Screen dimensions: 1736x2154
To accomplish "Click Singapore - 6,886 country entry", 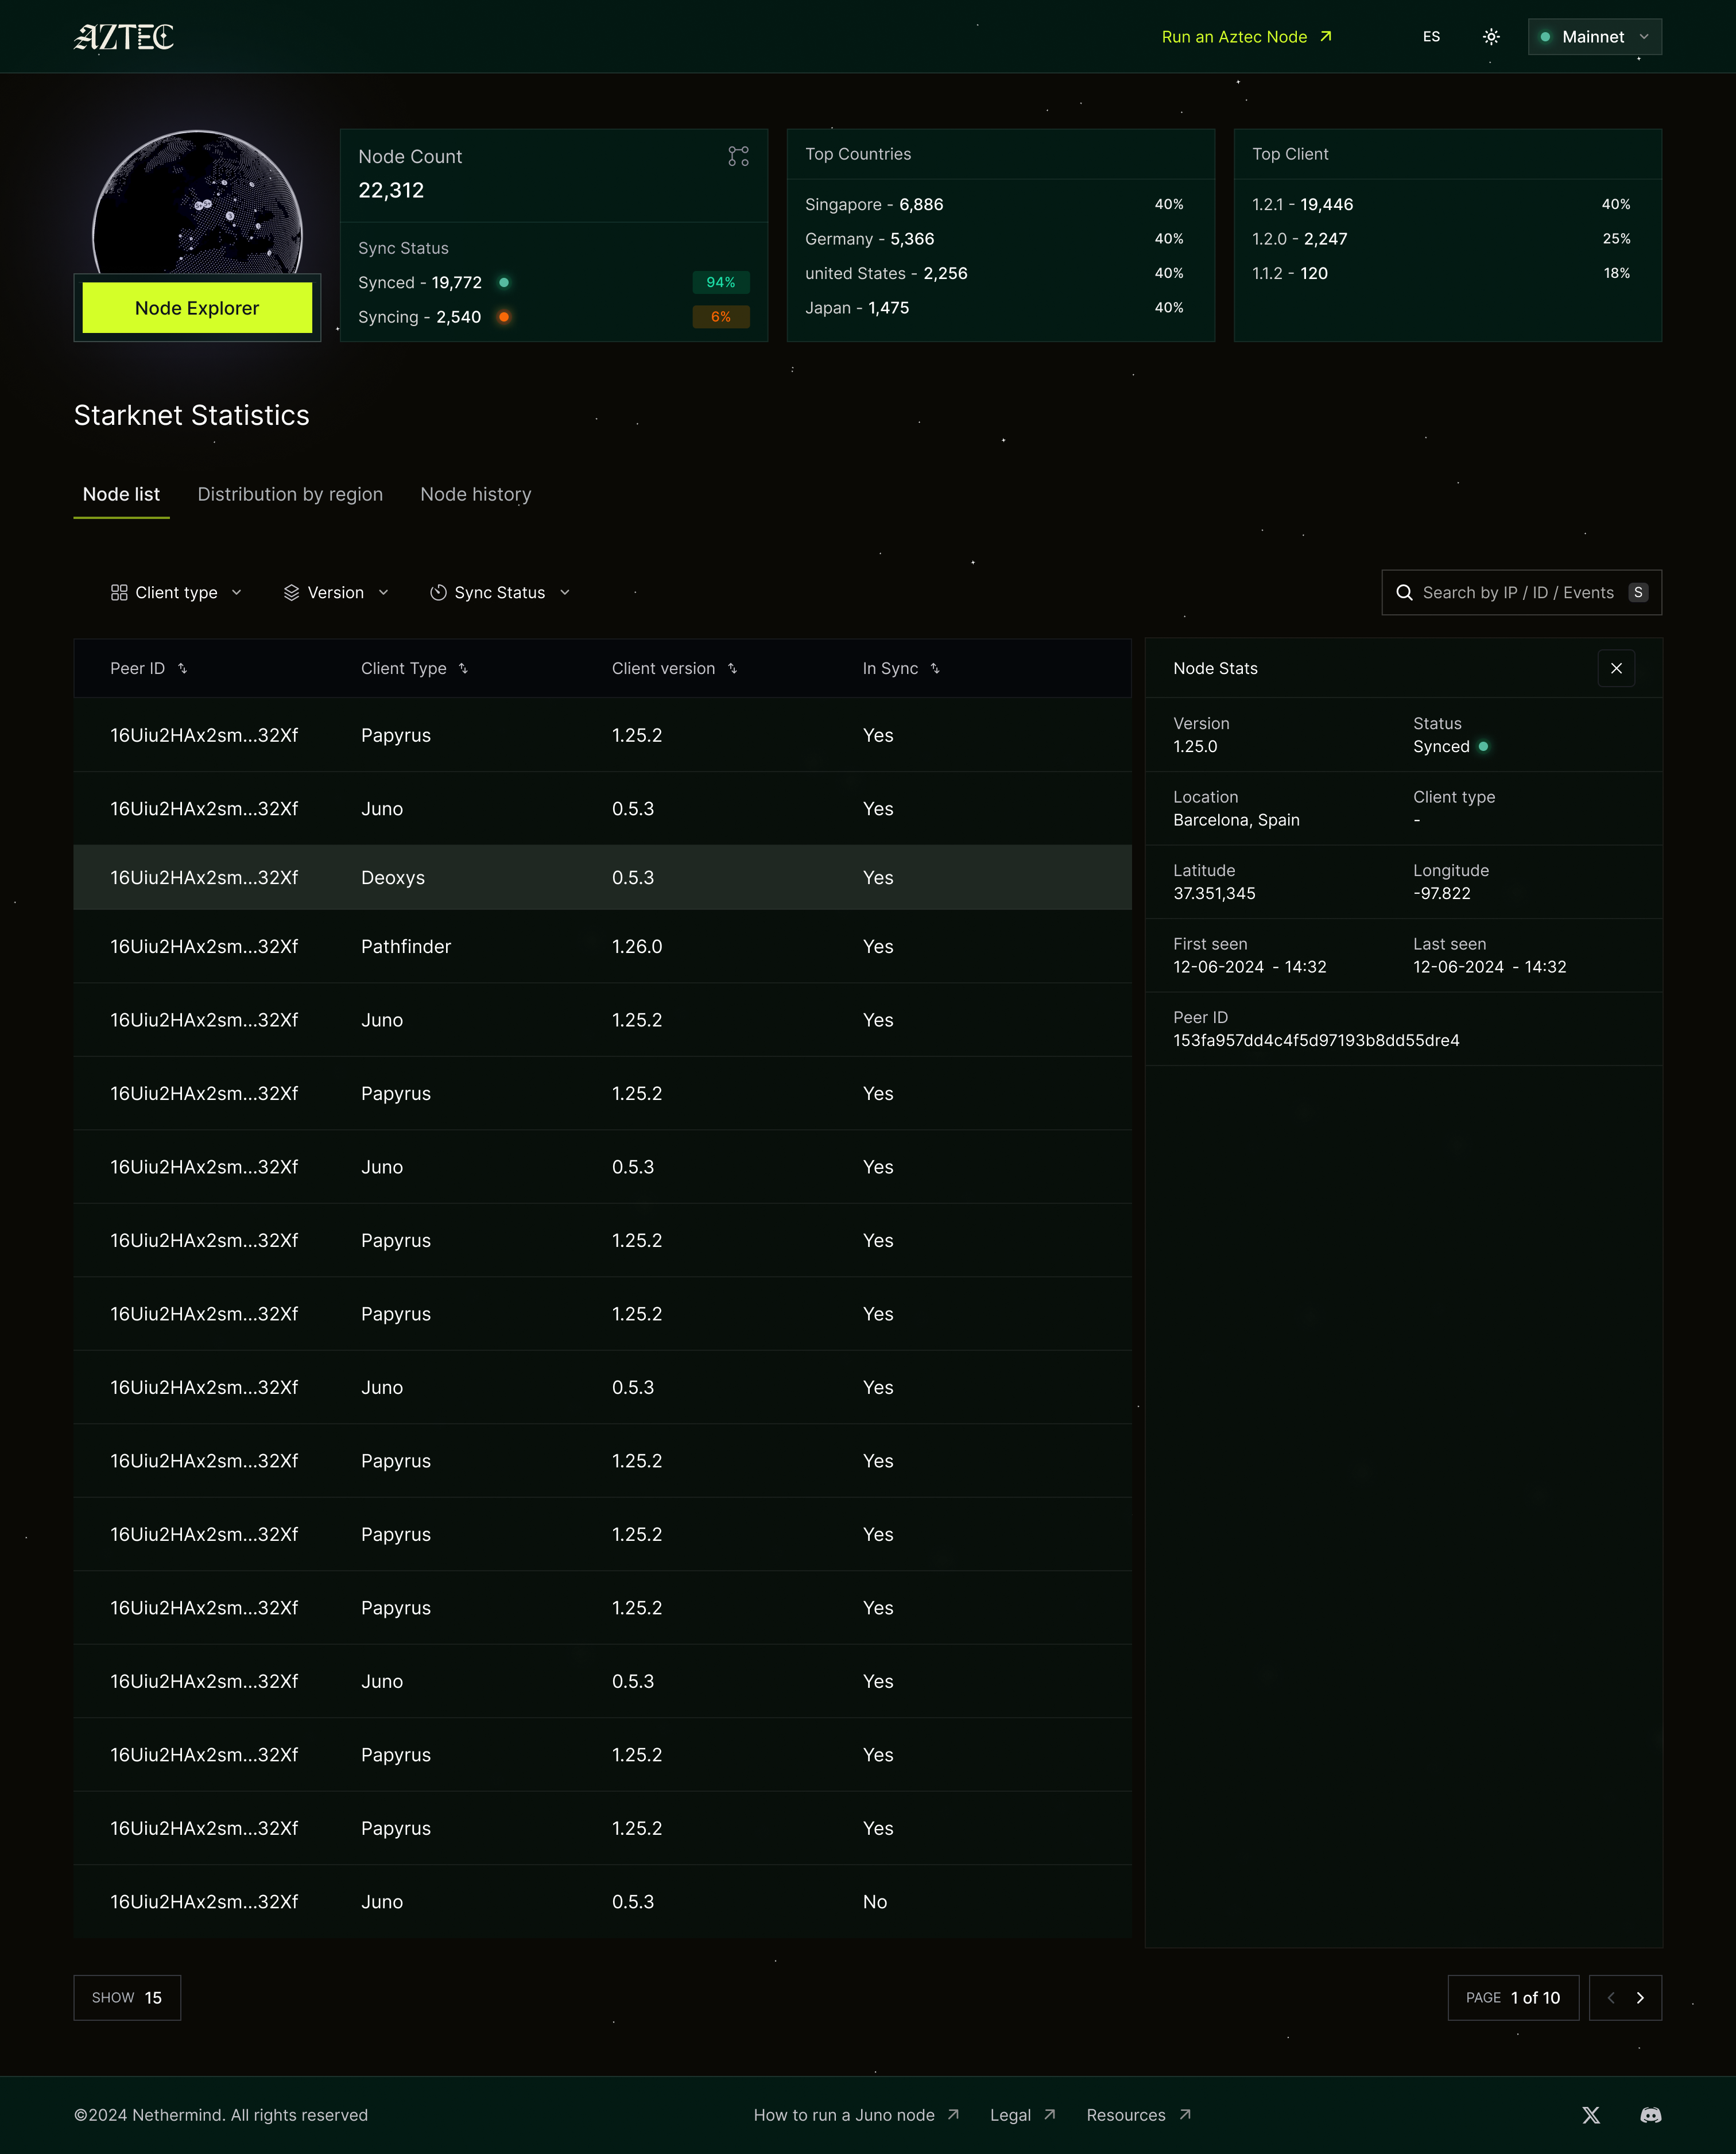I will point(874,204).
